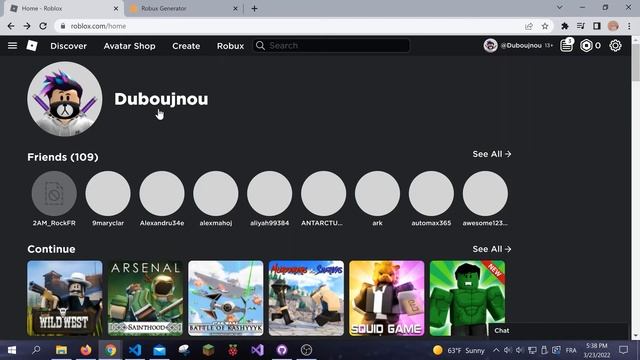Open the Murderers vs Sheriffs game tile
640x360 pixels.
[306, 298]
